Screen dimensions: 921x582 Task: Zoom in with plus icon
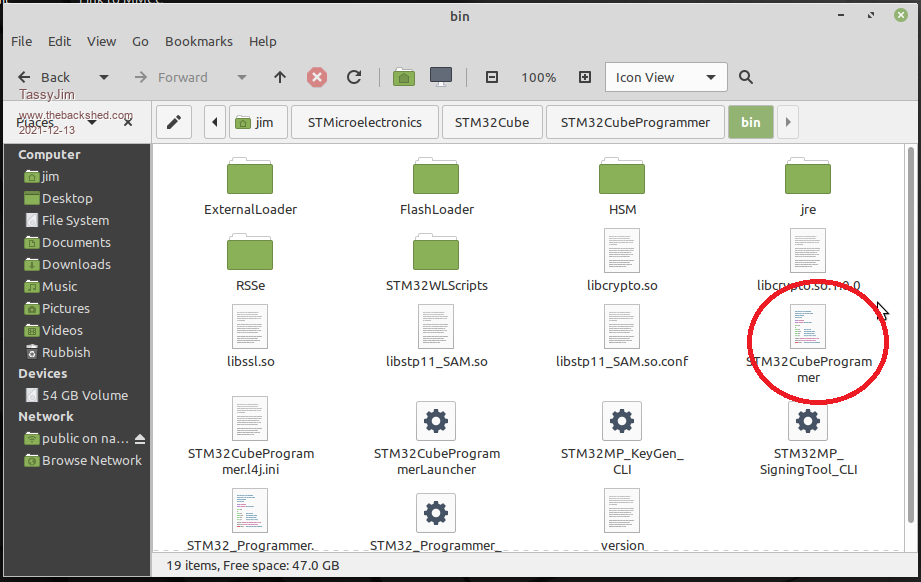(585, 77)
